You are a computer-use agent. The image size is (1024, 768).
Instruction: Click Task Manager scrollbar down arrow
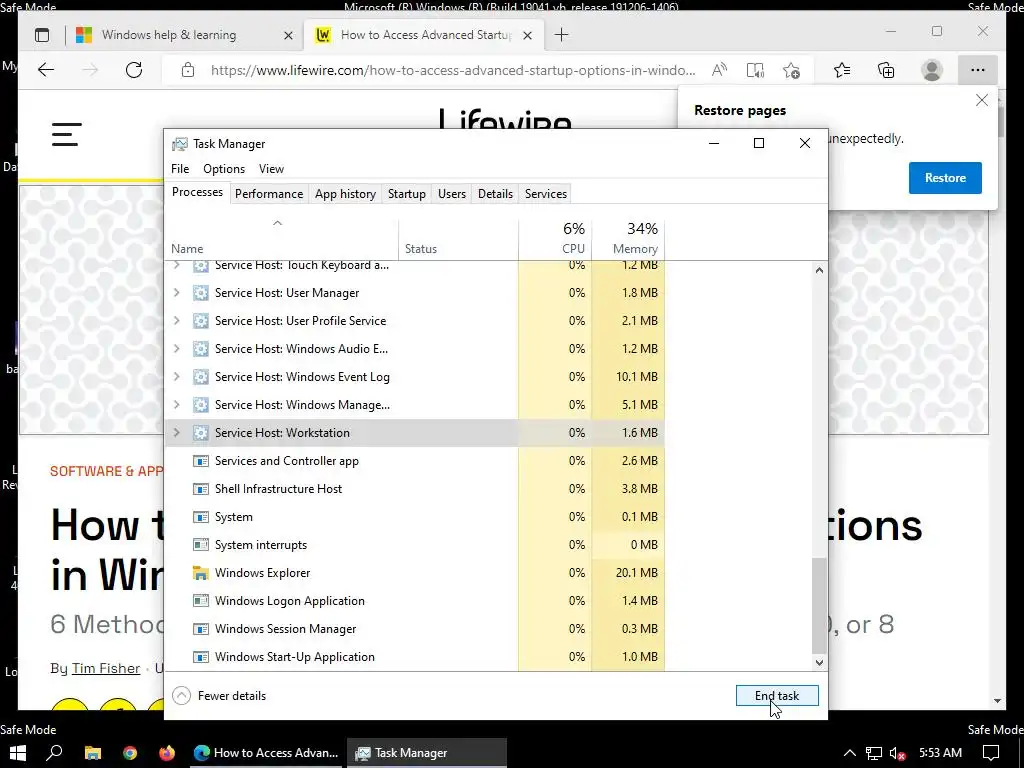coord(819,663)
